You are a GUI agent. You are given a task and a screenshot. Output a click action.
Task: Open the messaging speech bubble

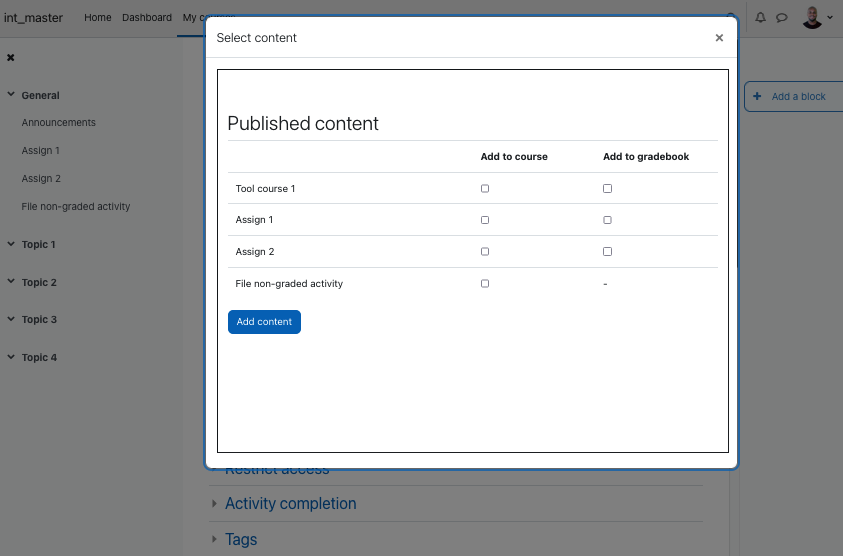(x=782, y=18)
